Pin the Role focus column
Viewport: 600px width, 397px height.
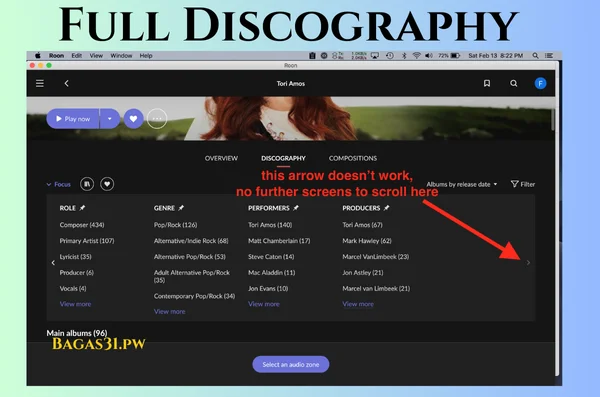[x=82, y=208]
